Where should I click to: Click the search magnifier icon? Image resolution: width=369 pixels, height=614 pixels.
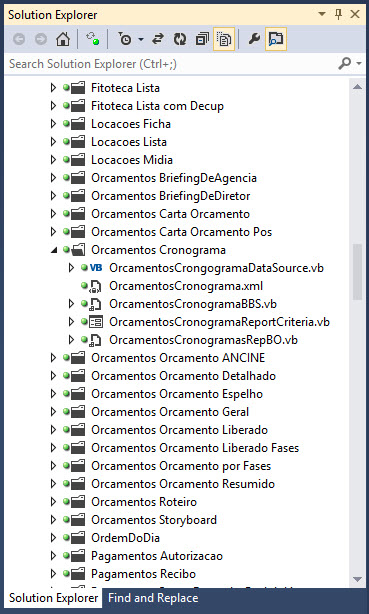(x=344, y=63)
